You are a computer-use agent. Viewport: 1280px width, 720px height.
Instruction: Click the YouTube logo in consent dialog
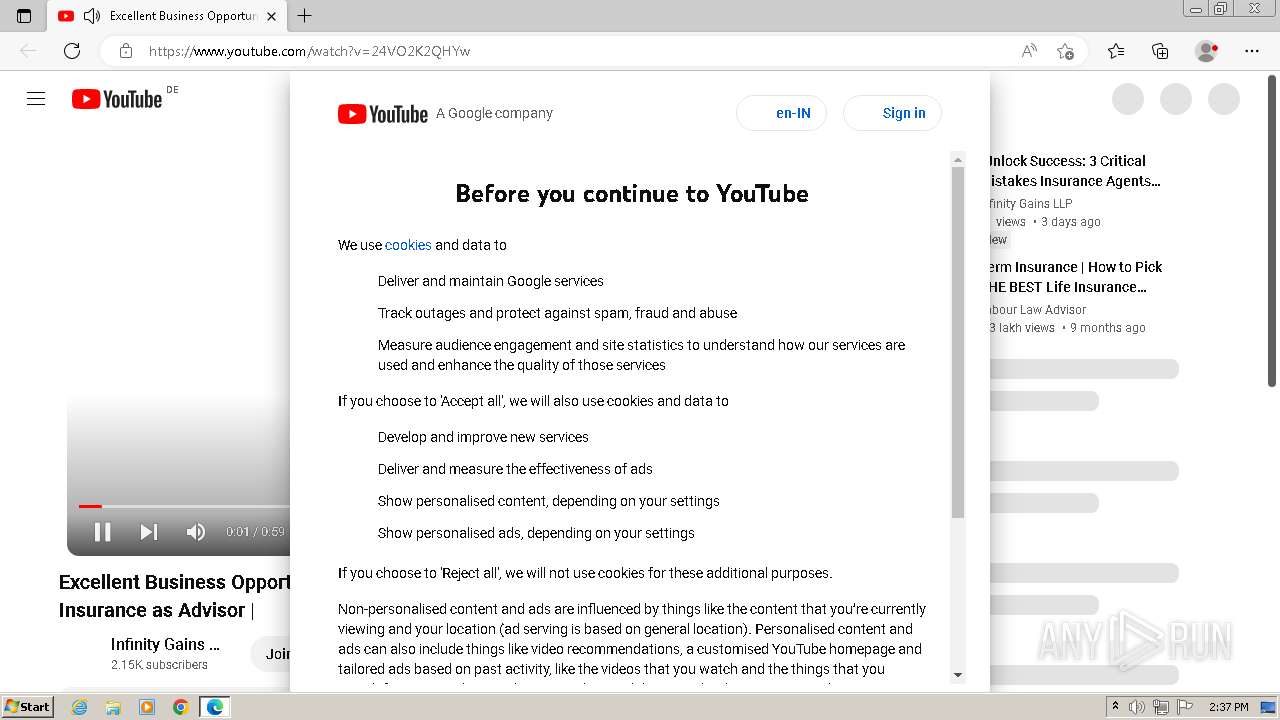click(x=383, y=114)
